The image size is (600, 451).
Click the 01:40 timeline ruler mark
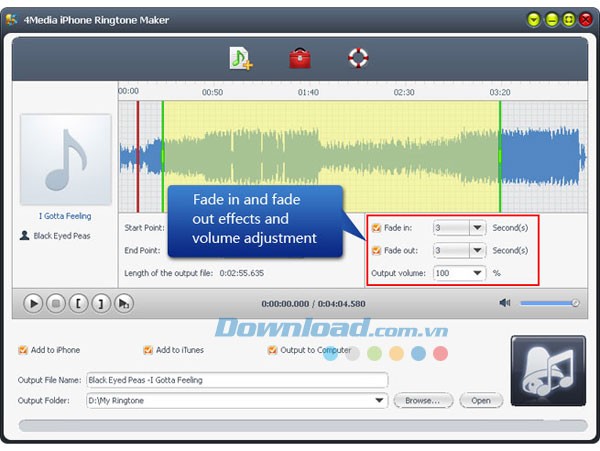tap(308, 92)
